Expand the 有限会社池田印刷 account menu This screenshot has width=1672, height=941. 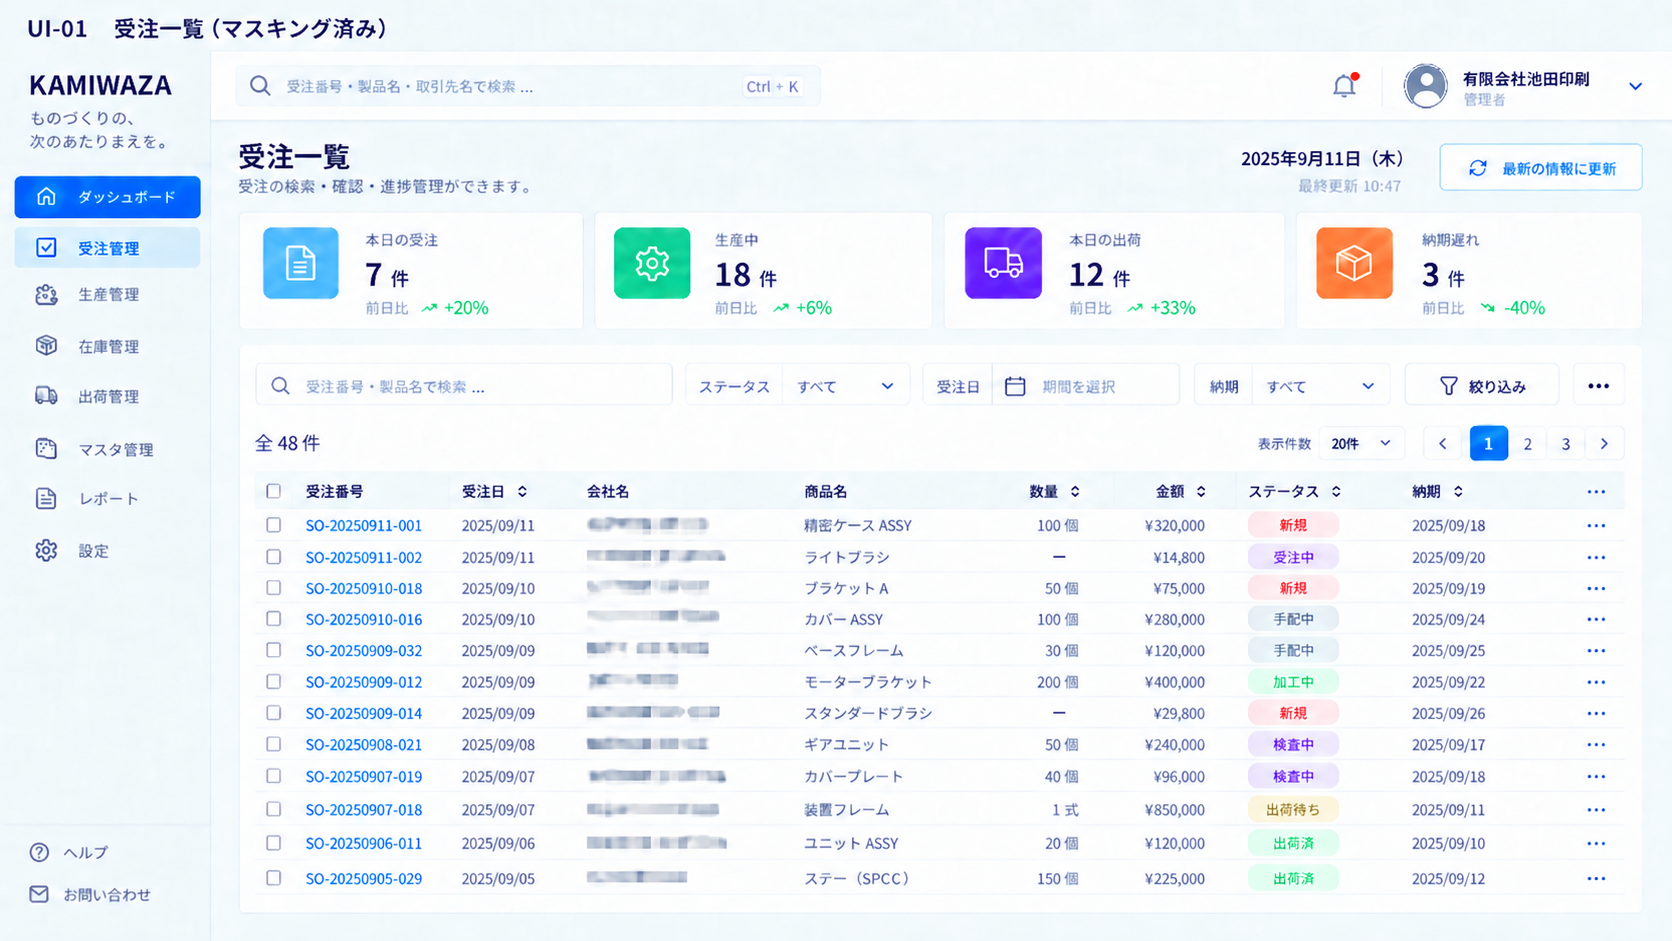[x=1635, y=86]
